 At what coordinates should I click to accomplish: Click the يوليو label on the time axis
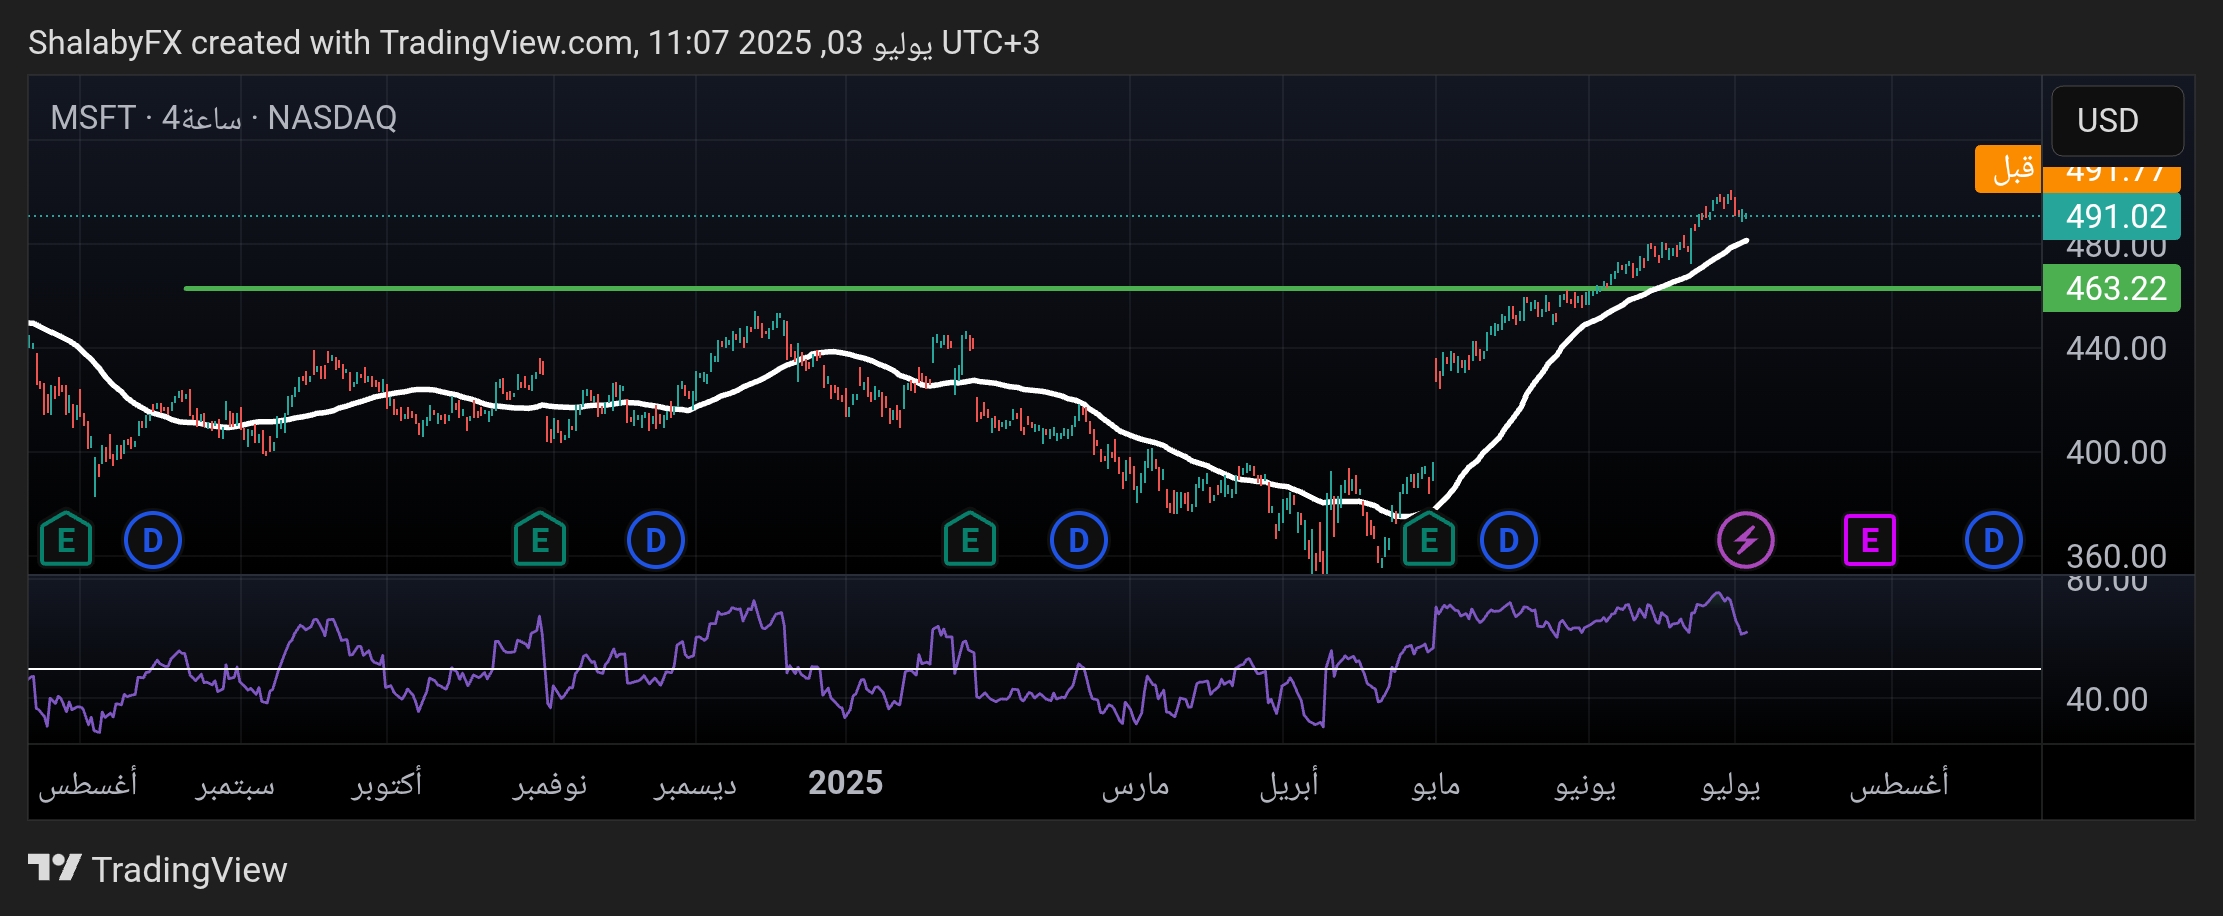click(x=1731, y=785)
